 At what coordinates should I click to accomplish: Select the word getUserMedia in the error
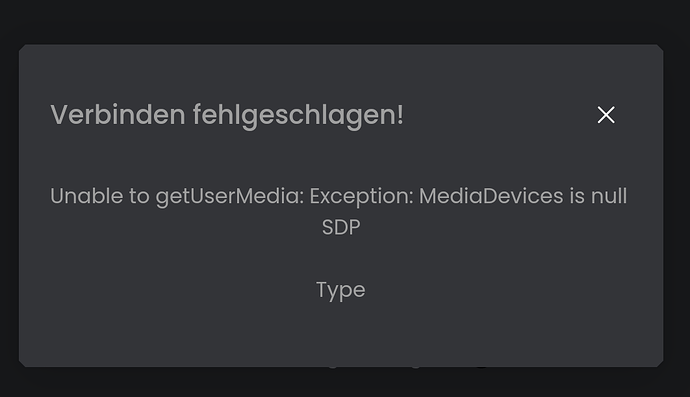[230, 196]
